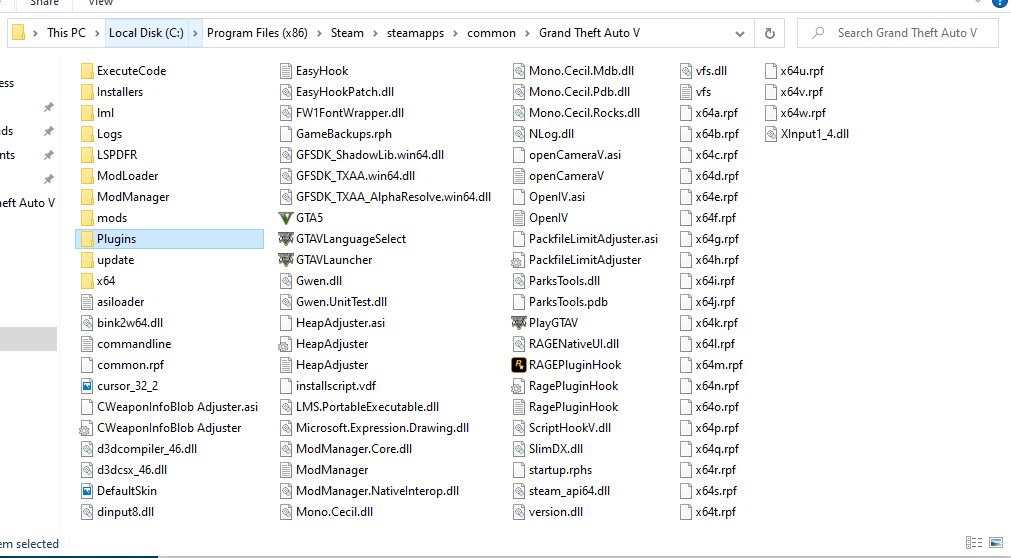
Task: Select the RAGEPluginHook Rockstar icon
Action: (518, 365)
